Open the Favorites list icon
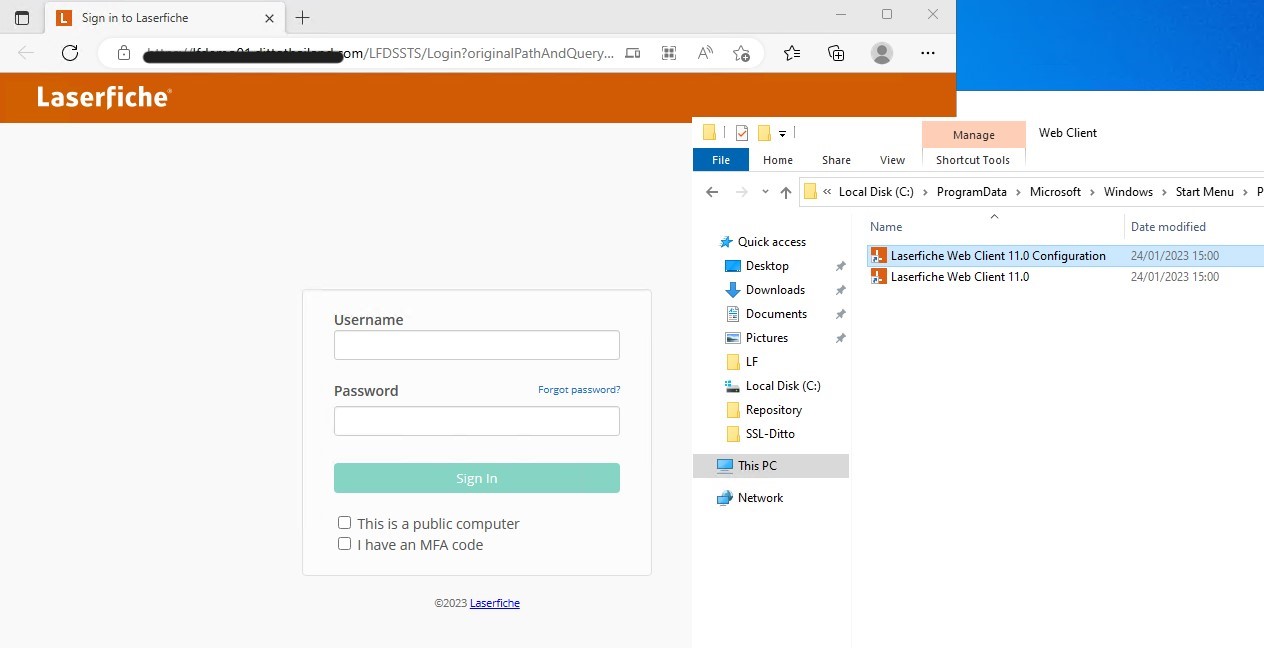1264x648 pixels. [792, 53]
